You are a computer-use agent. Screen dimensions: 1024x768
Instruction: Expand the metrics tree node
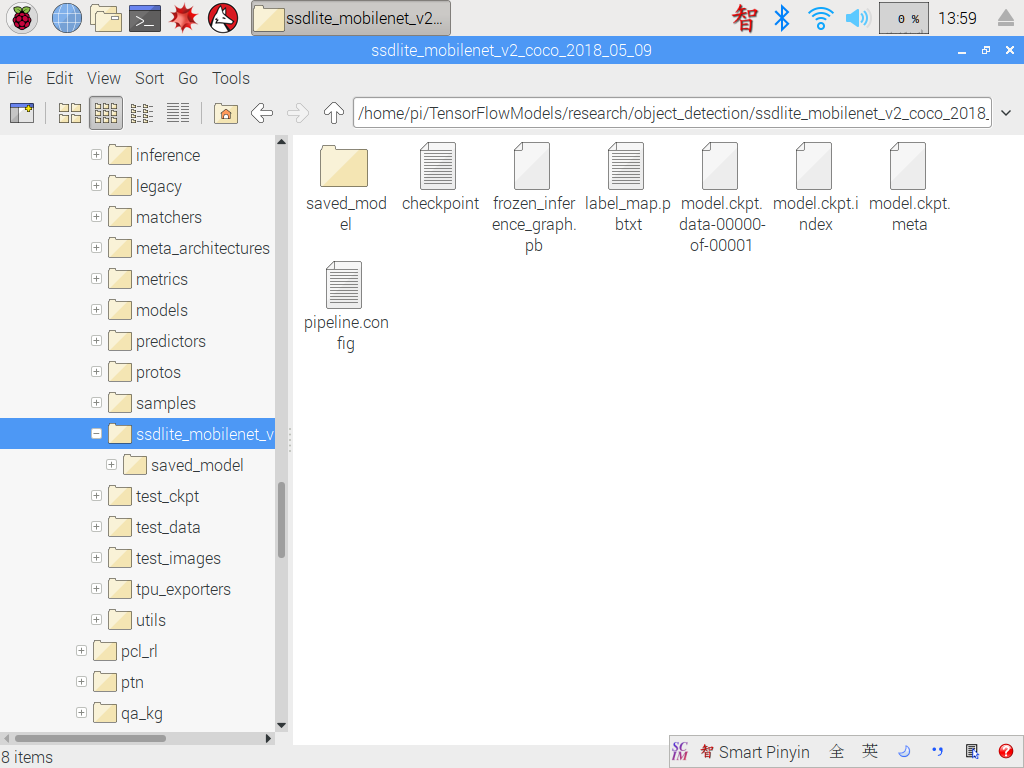pos(96,279)
